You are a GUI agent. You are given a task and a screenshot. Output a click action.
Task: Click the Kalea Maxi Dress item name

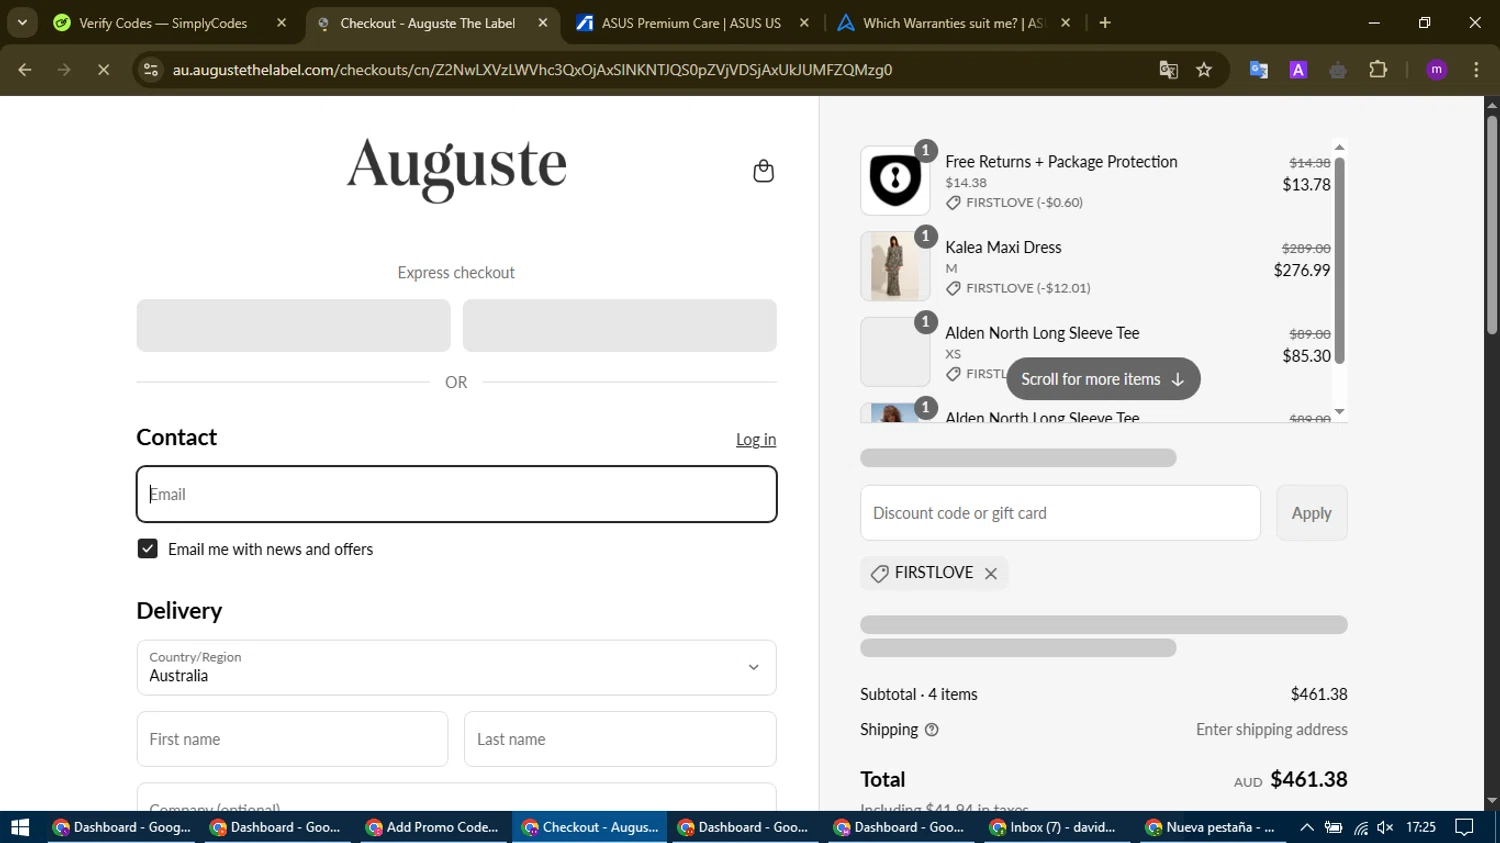tap(1003, 248)
